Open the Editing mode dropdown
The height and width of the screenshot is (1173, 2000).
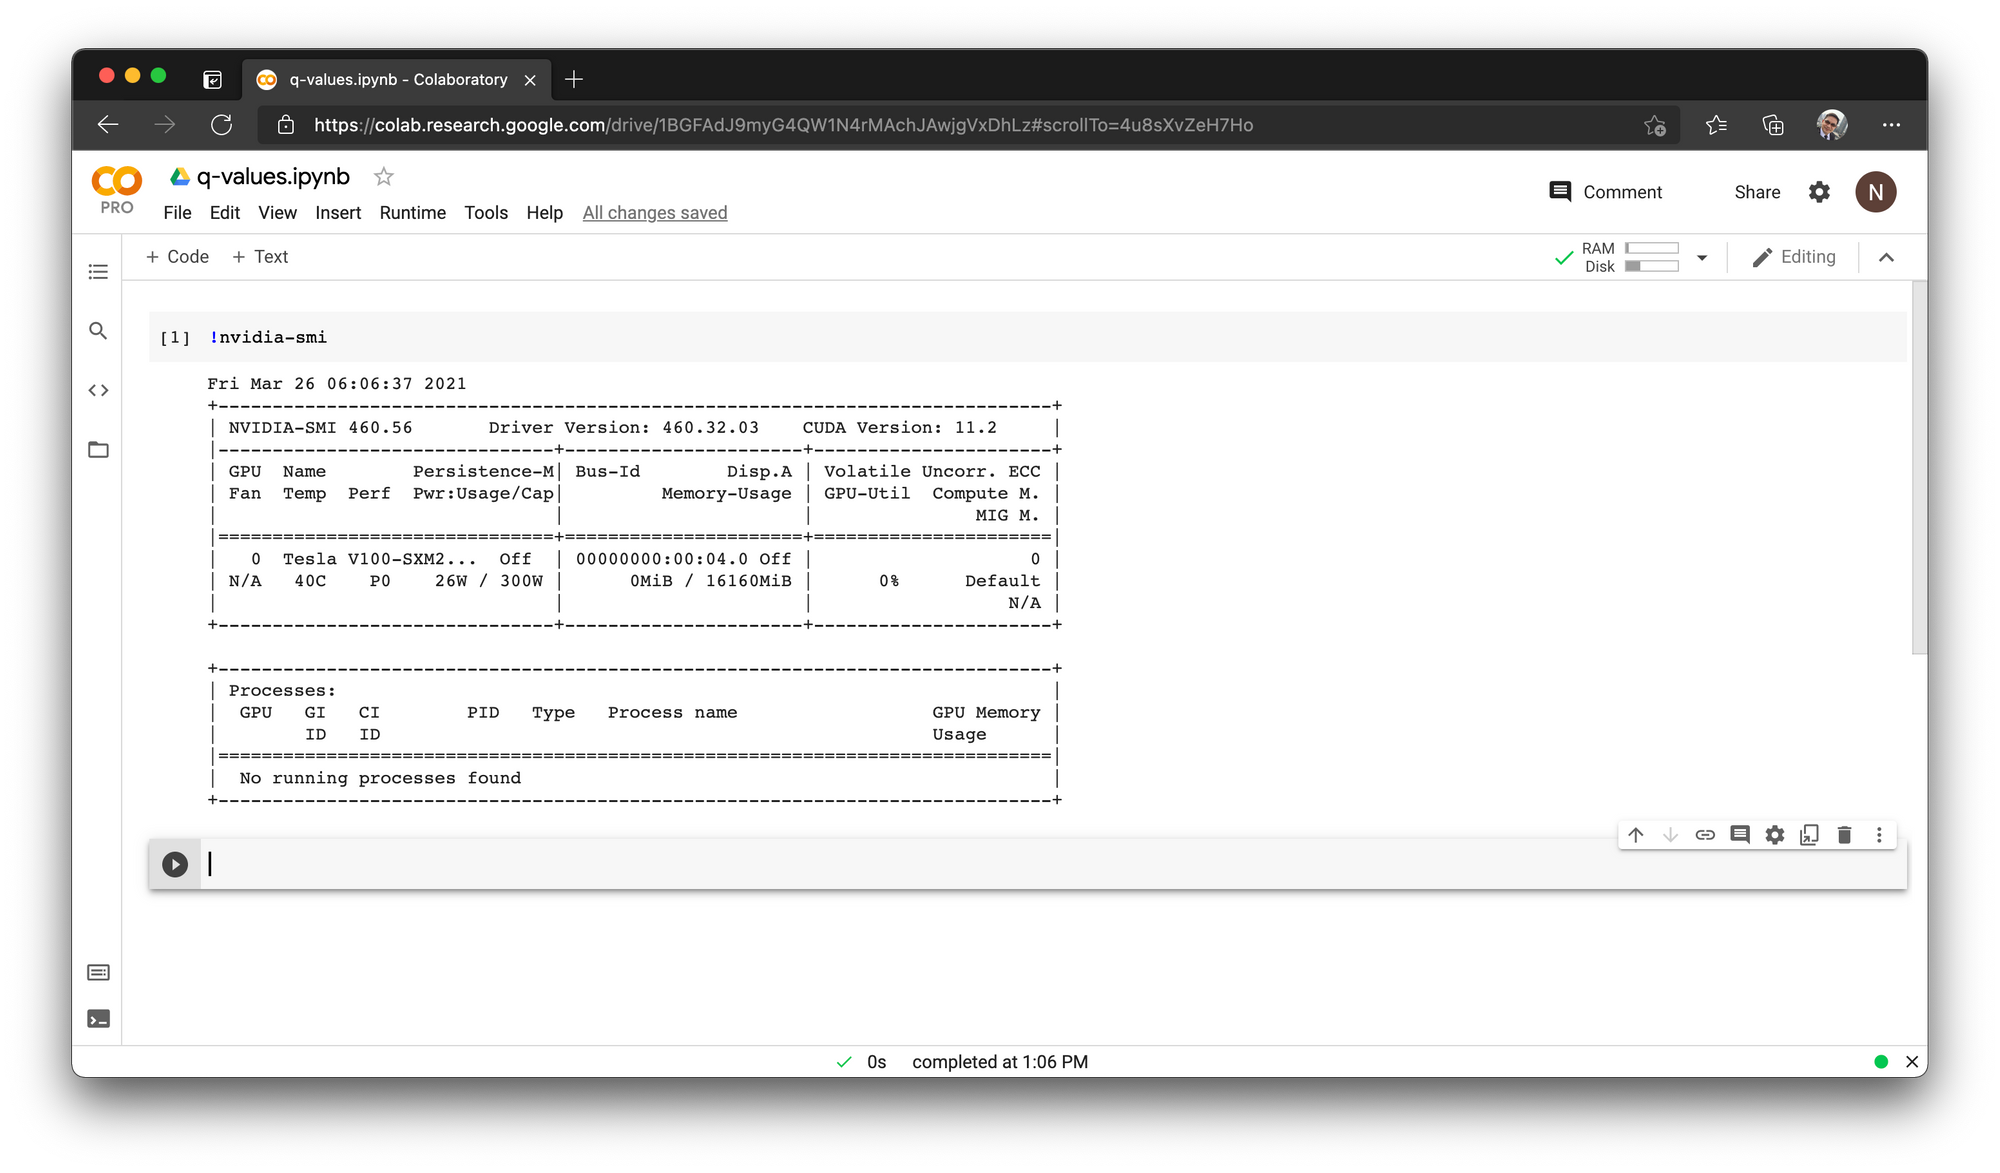[1794, 257]
